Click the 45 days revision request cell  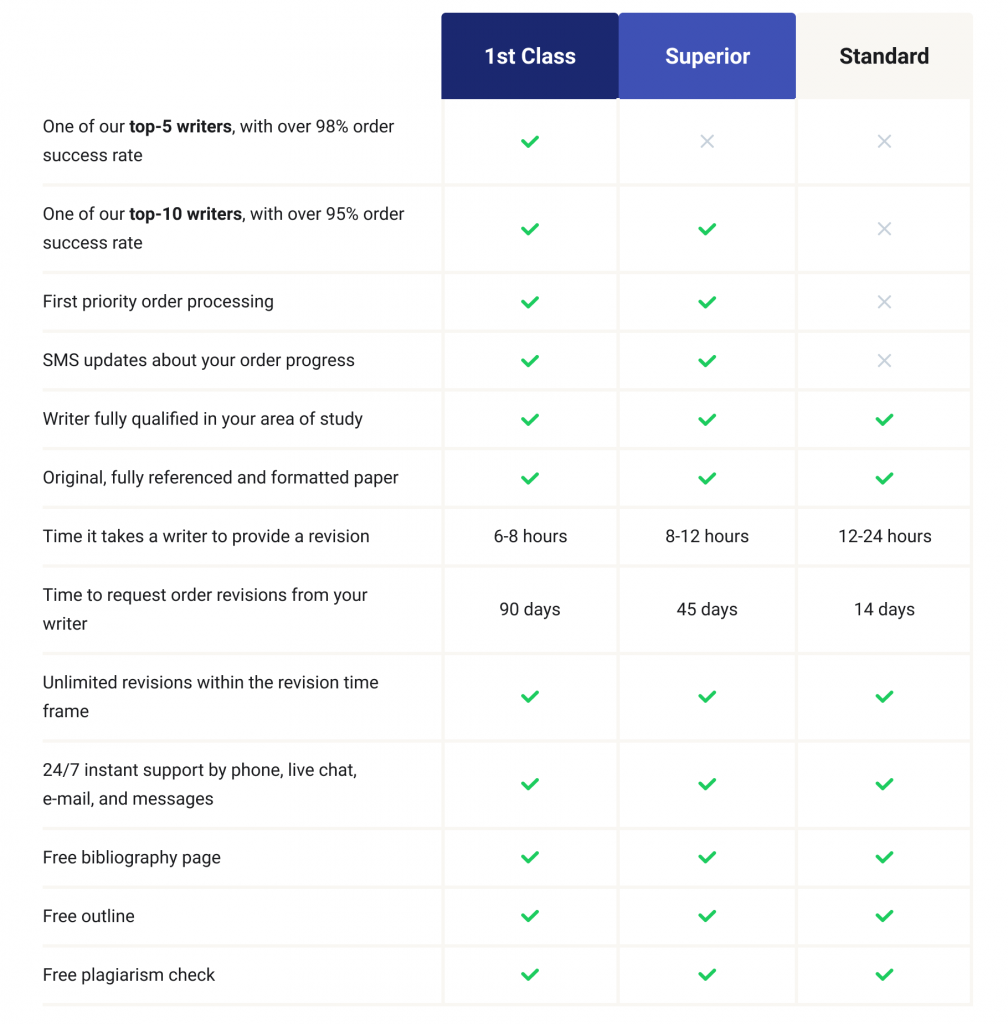point(707,610)
